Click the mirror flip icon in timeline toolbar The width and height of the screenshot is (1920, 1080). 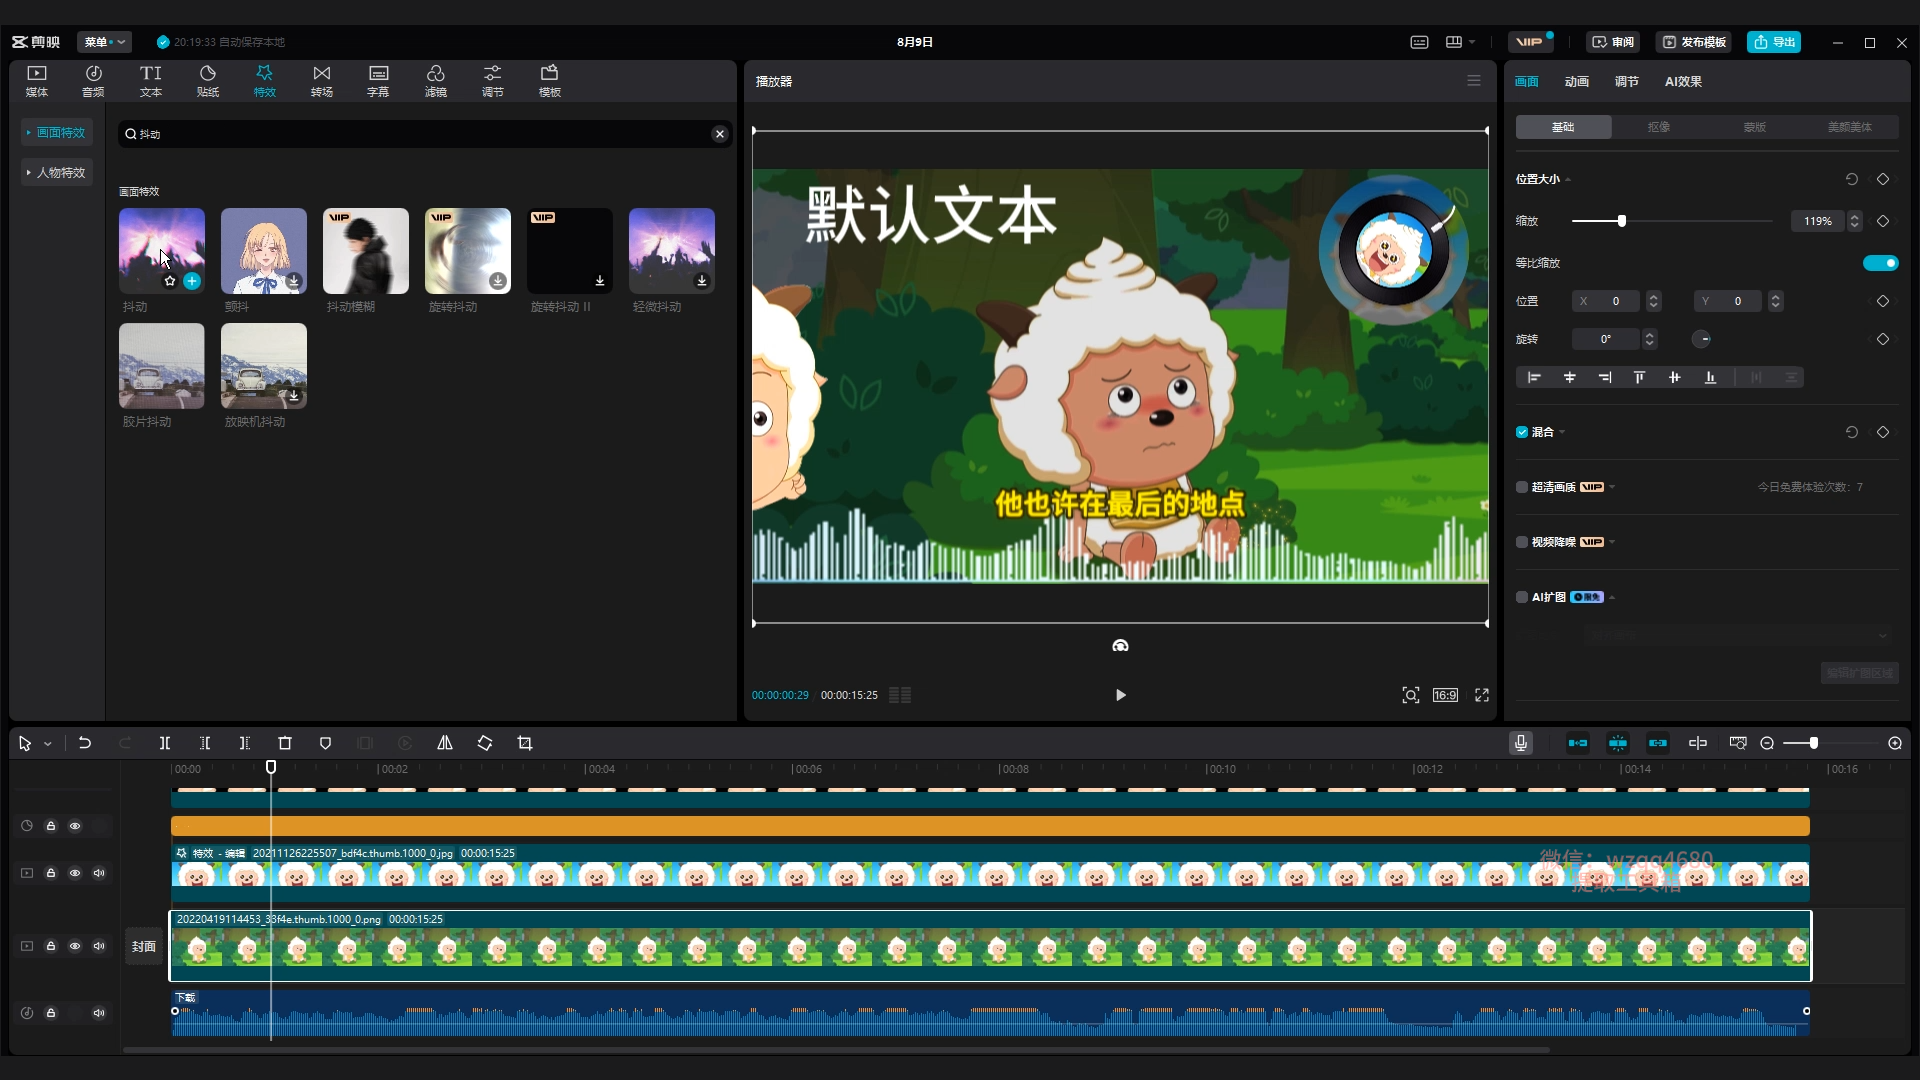[x=445, y=743]
